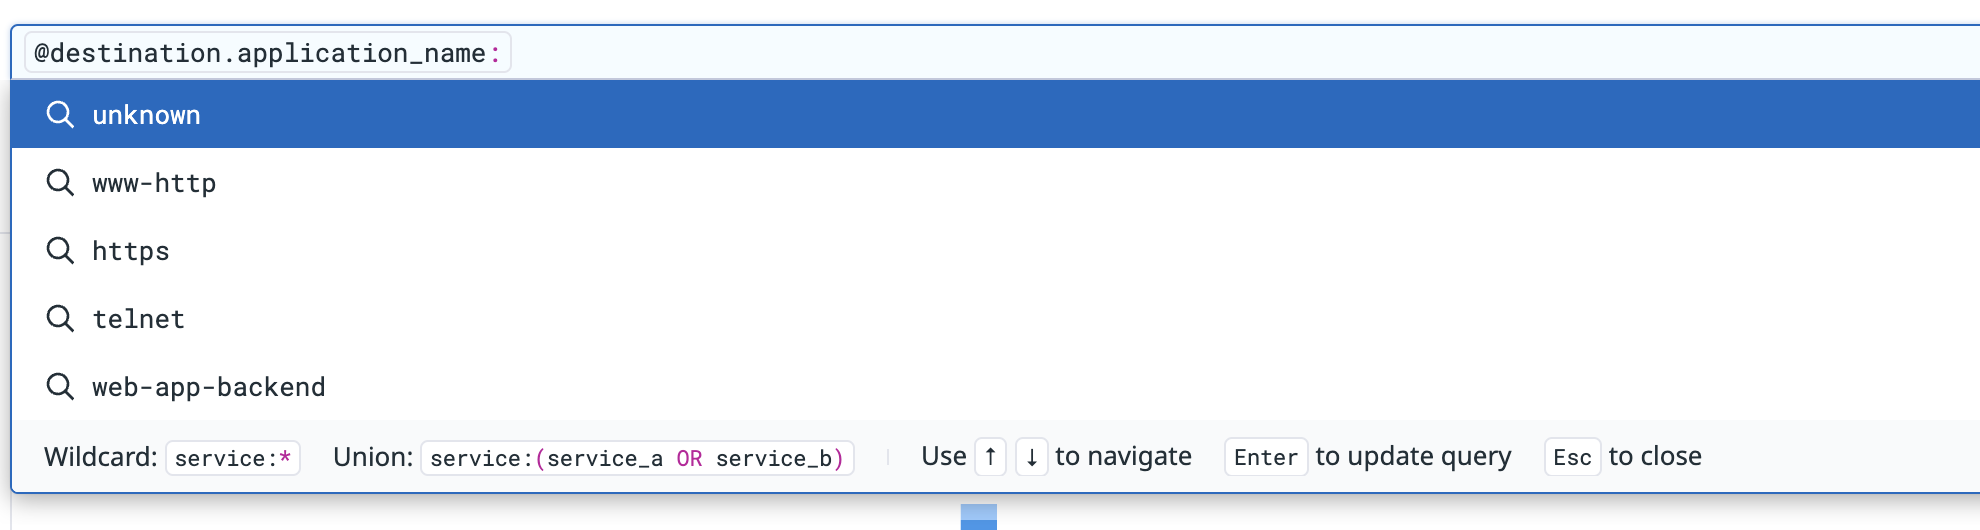Click the @destination.application_name query token
Image resolution: width=1980 pixels, height=530 pixels.
[268, 53]
